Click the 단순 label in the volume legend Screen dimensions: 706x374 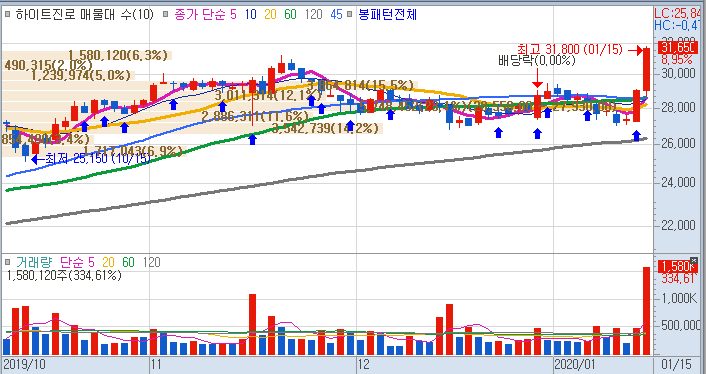pyautogui.click(x=71, y=262)
